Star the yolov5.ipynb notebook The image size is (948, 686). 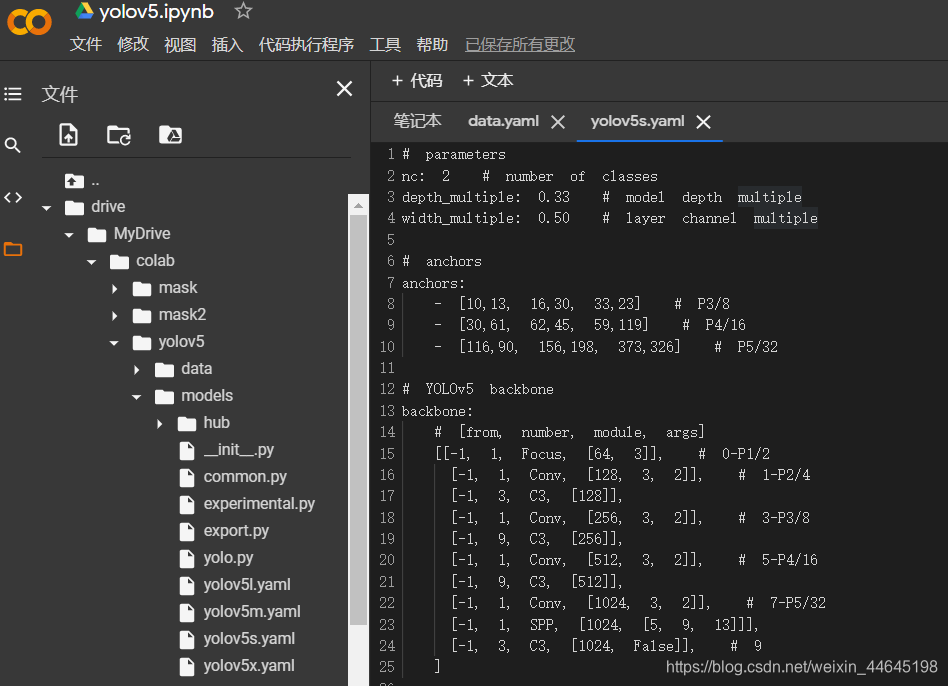click(243, 10)
